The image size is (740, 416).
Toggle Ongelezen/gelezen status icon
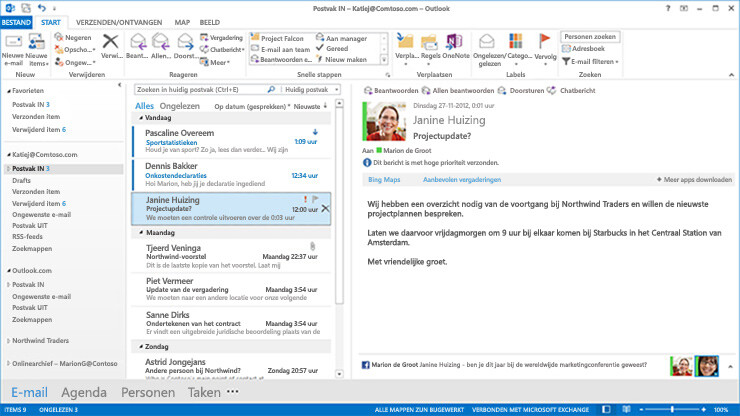pyautogui.click(x=487, y=42)
